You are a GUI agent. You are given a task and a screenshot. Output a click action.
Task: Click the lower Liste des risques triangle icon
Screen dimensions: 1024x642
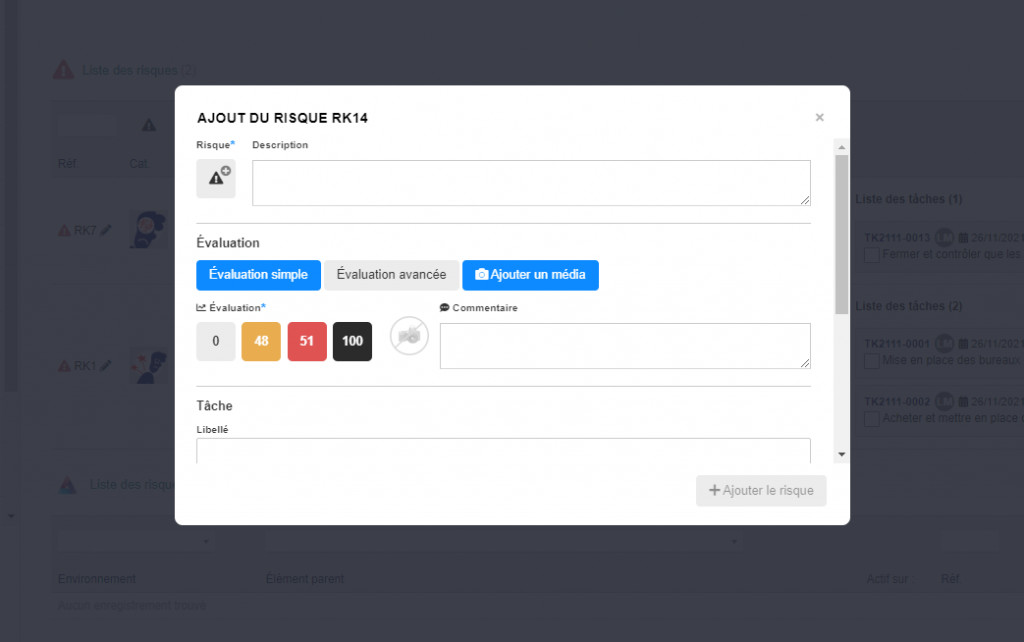[x=68, y=485]
